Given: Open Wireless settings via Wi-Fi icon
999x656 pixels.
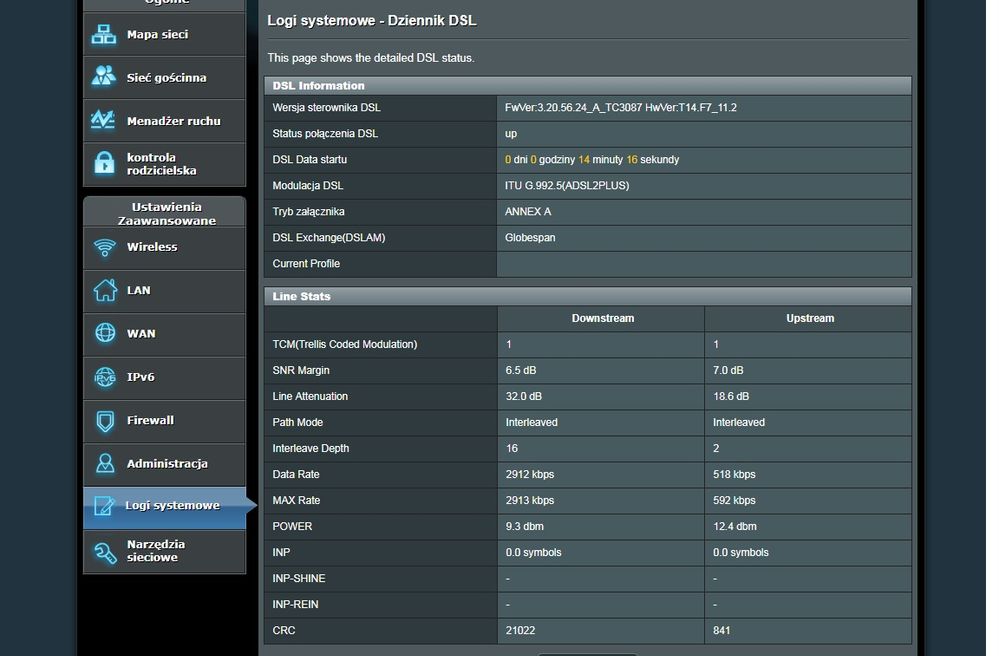Looking at the screenshot, I should (x=104, y=247).
